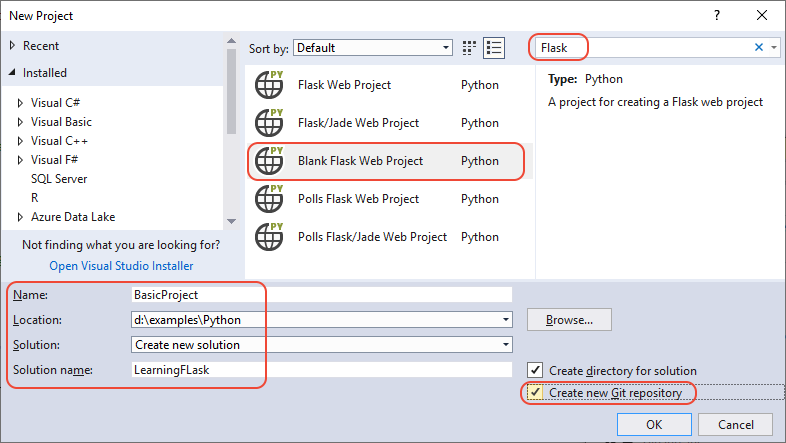Clear the Flask search text
Image resolution: width=786 pixels, height=443 pixels.
coord(758,47)
